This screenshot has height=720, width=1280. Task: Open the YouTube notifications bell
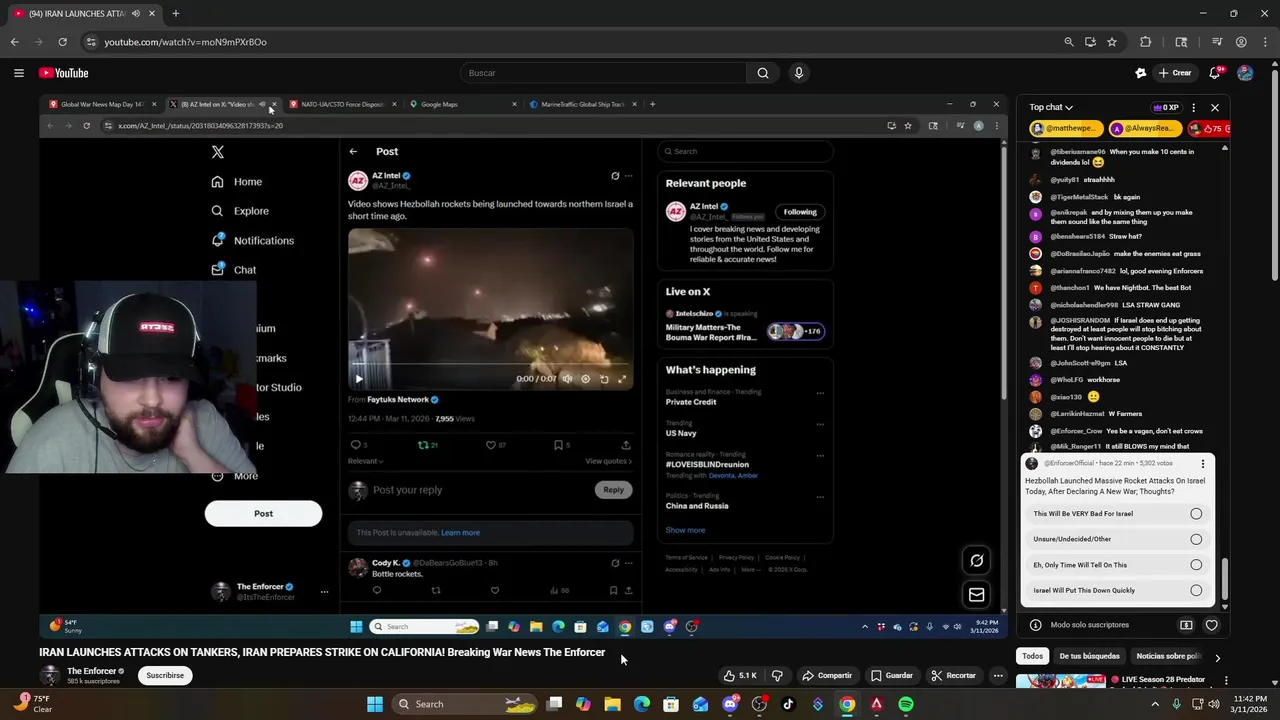[x=1215, y=73]
